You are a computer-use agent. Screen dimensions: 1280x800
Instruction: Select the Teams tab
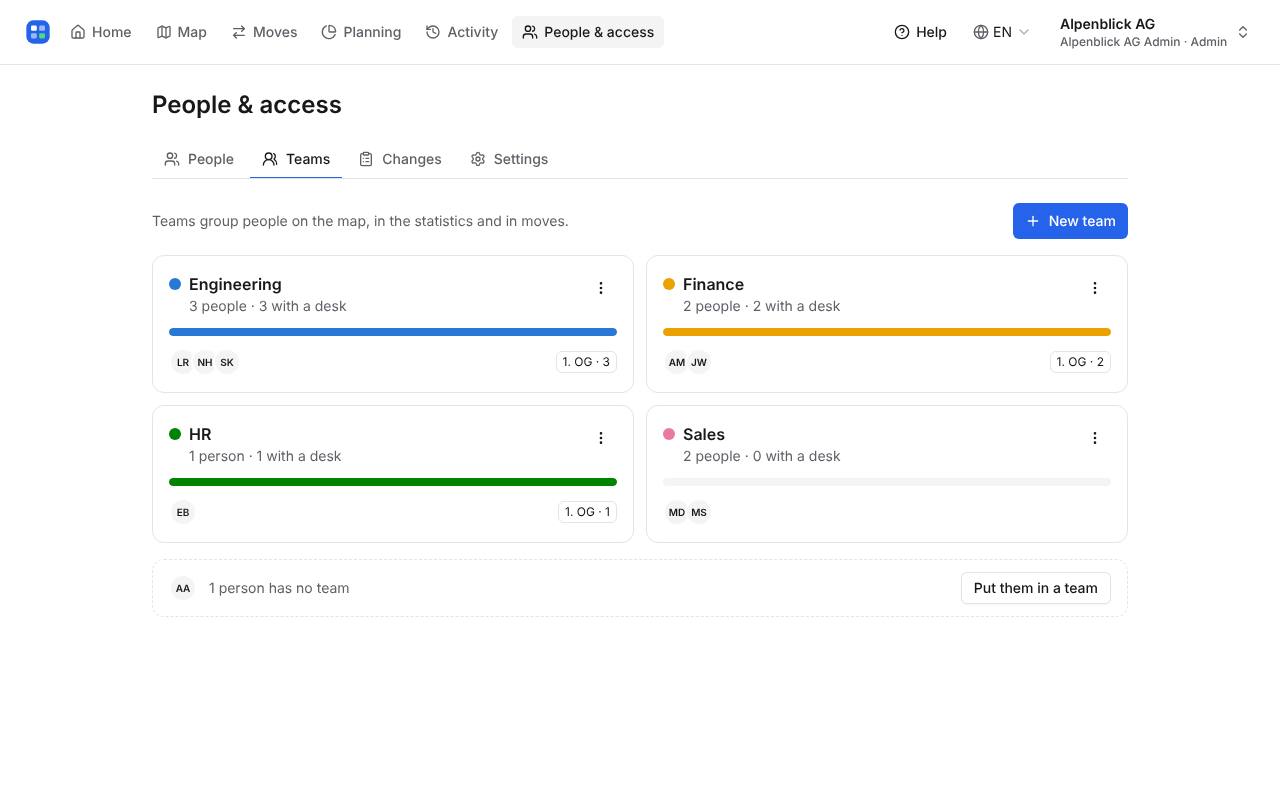point(296,159)
